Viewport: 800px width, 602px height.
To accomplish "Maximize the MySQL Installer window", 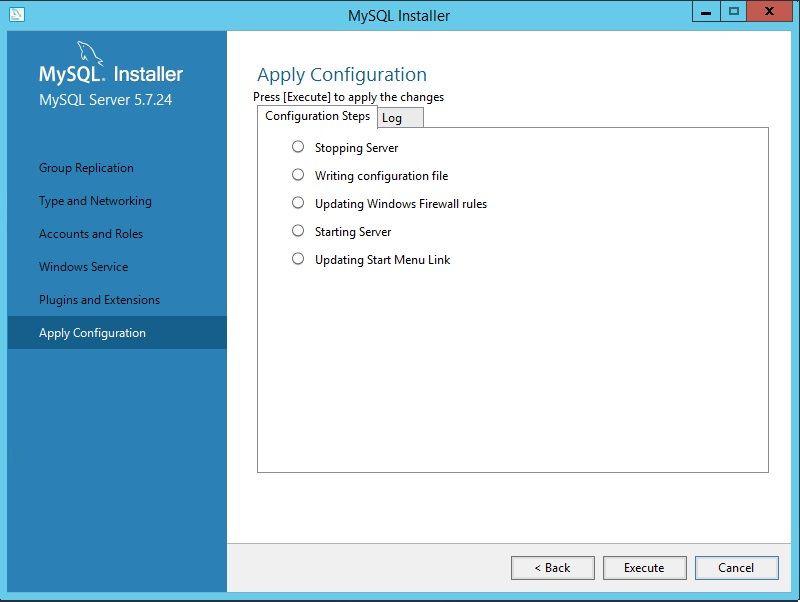I will 734,11.
